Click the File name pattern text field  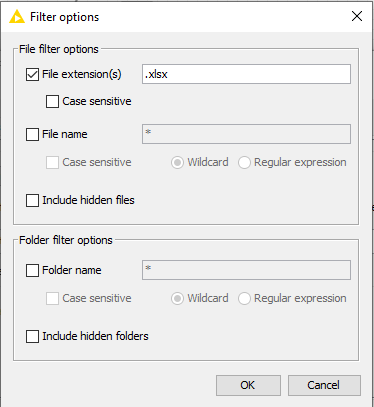click(x=246, y=134)
